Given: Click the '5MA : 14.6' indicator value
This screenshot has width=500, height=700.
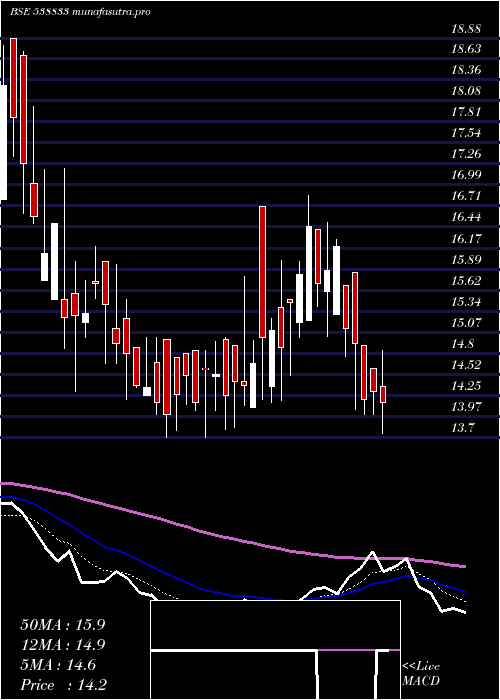Looking at the screenshot, I should pos(58,665).
